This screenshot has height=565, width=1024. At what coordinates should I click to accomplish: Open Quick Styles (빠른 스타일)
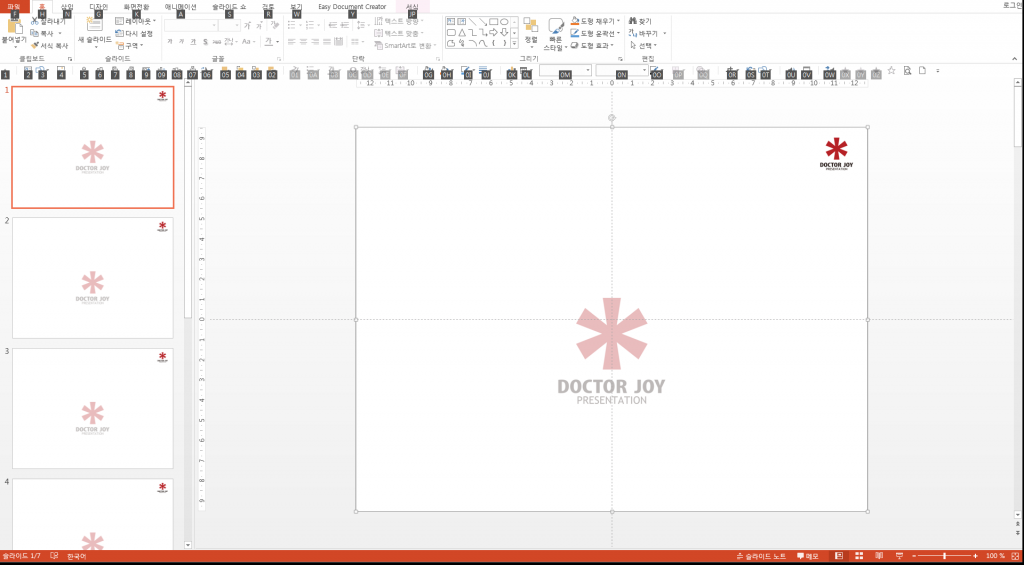click(556, 35)
